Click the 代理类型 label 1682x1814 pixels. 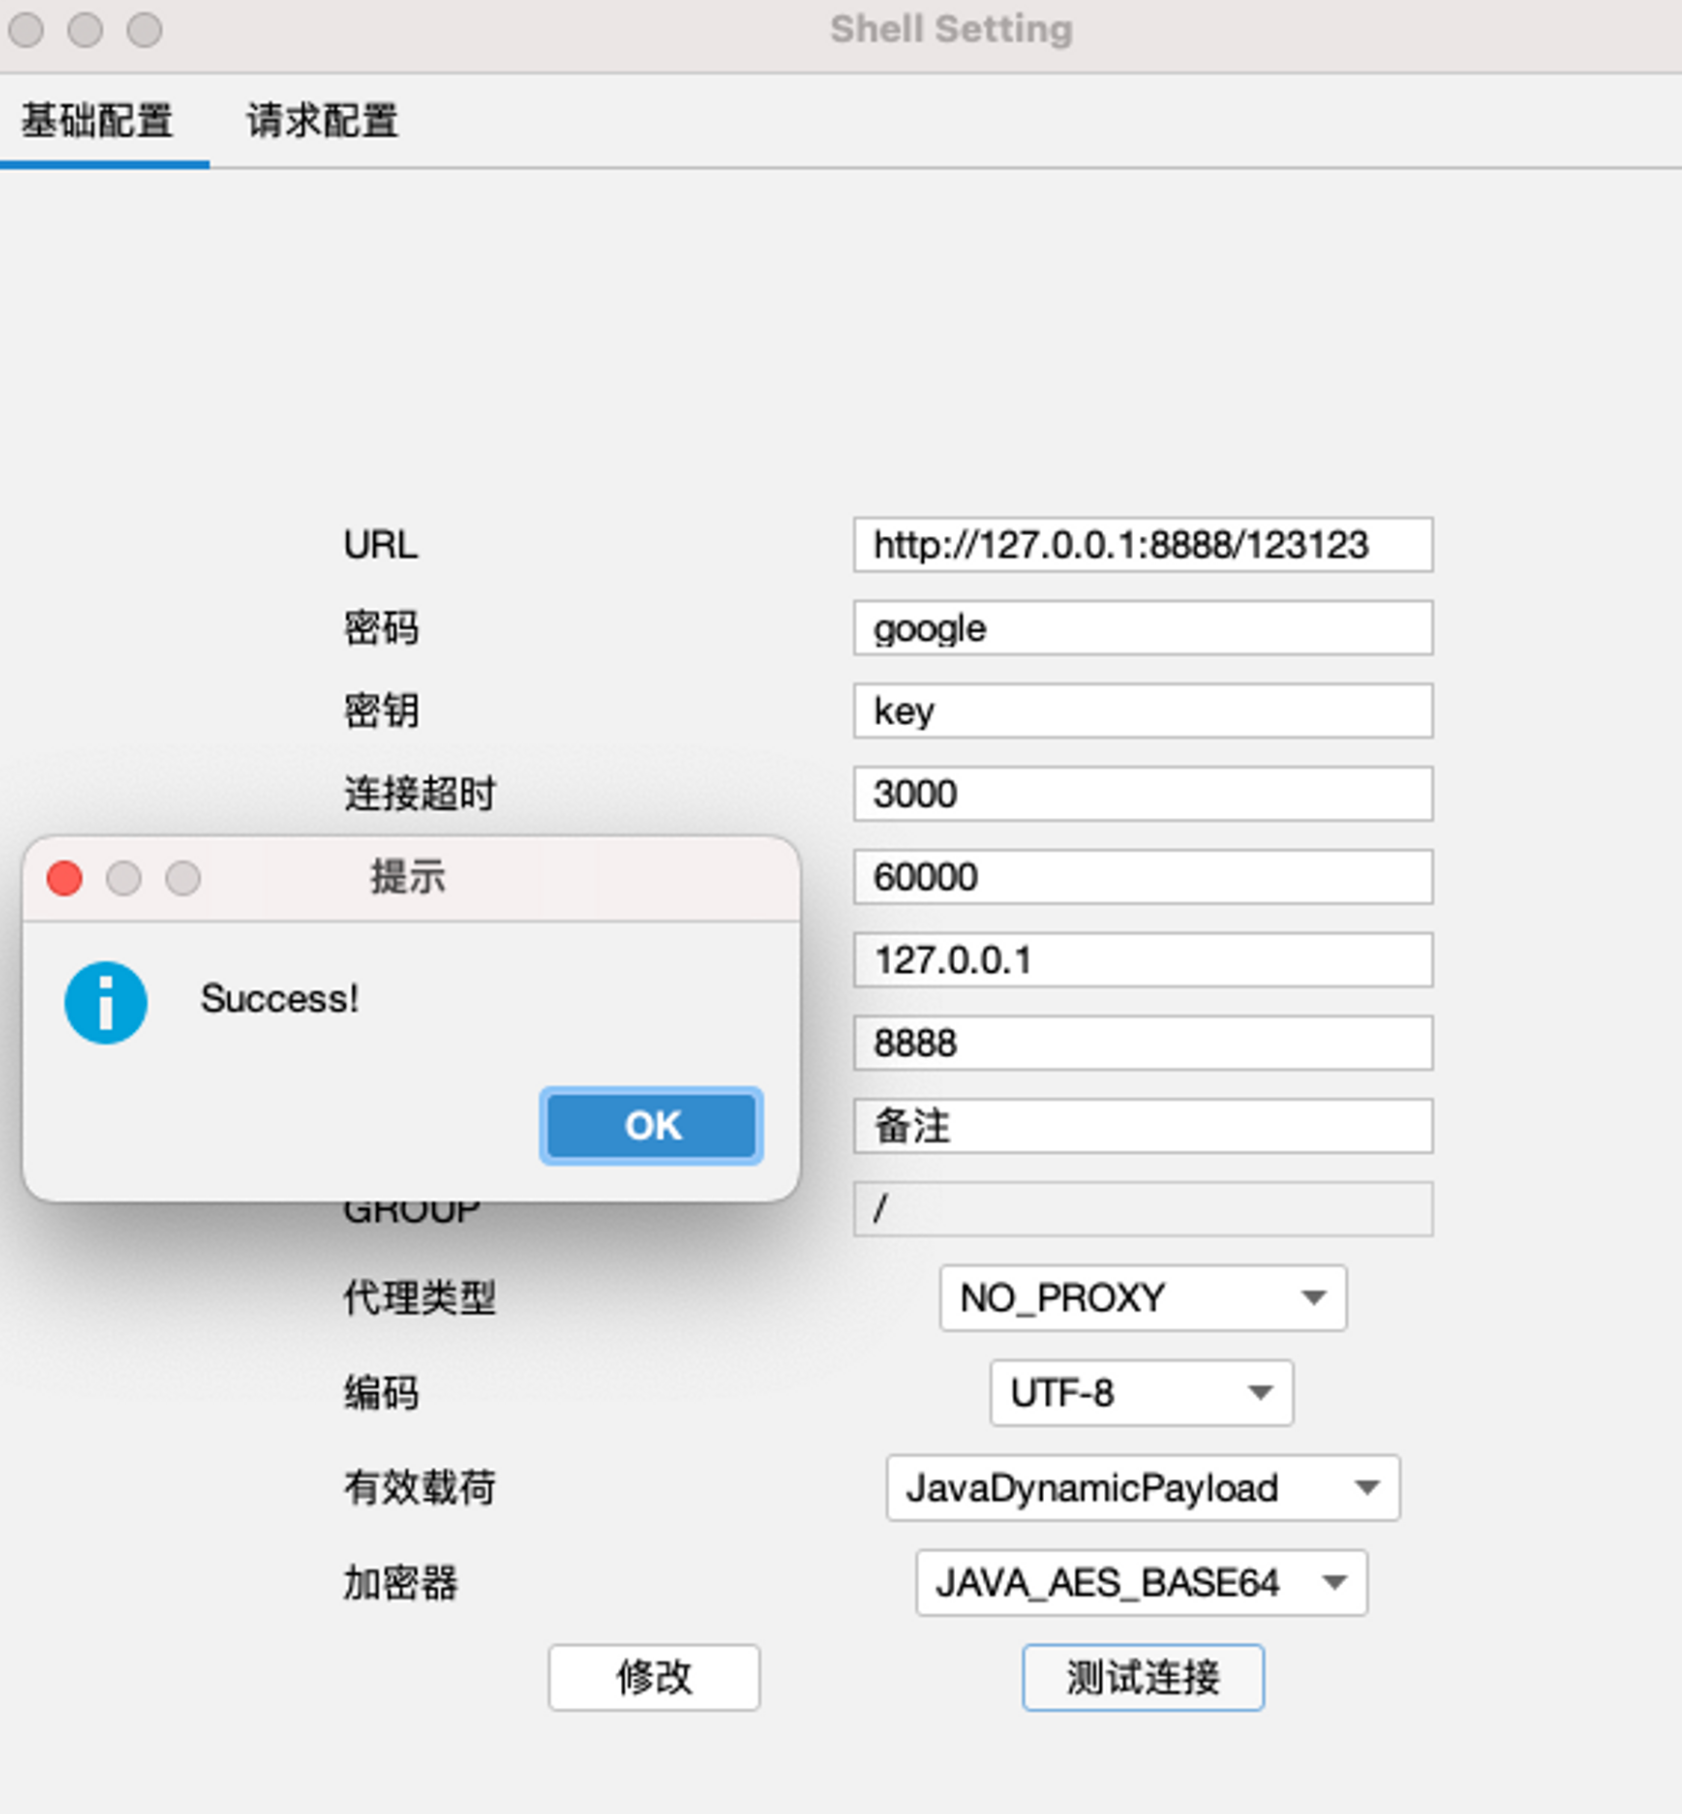click(x=420, y=1298)
